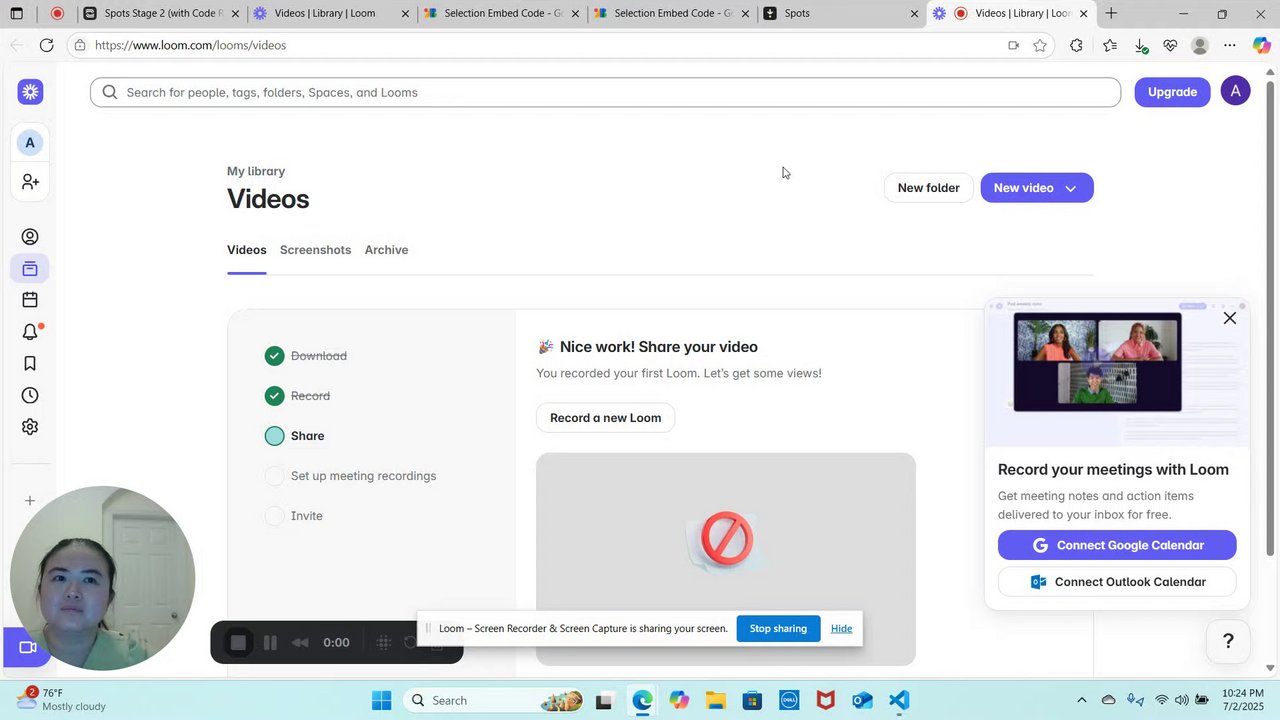Viewport: 1280px width, 720px height.
Task: Select the Library icon in sidebar
Action: [x=30, y=268]
